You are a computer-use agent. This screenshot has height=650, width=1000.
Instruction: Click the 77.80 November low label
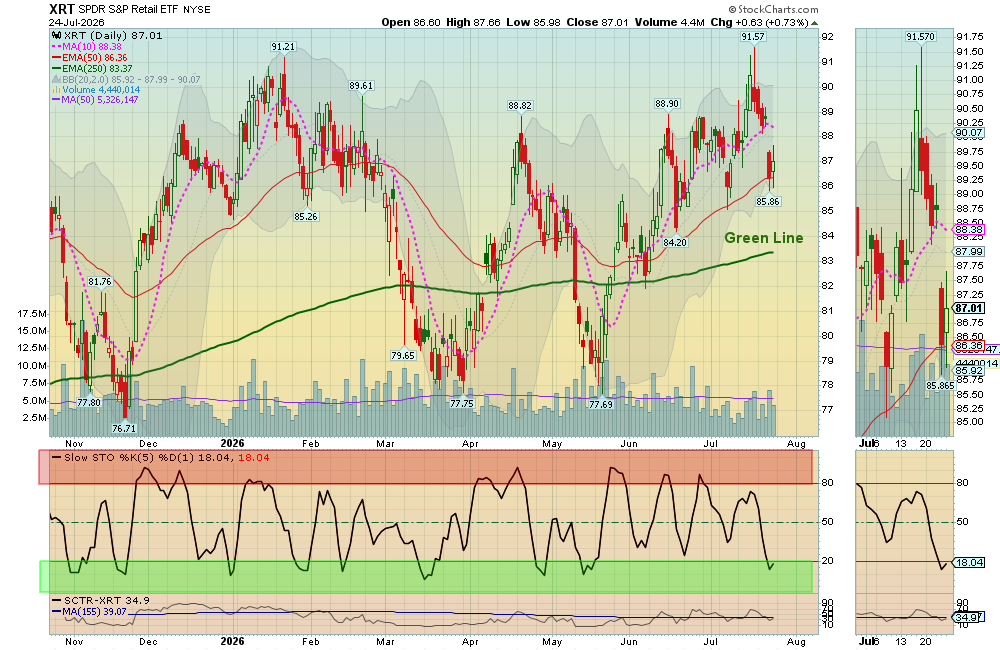pyautogui.click(x=89, y=403)
